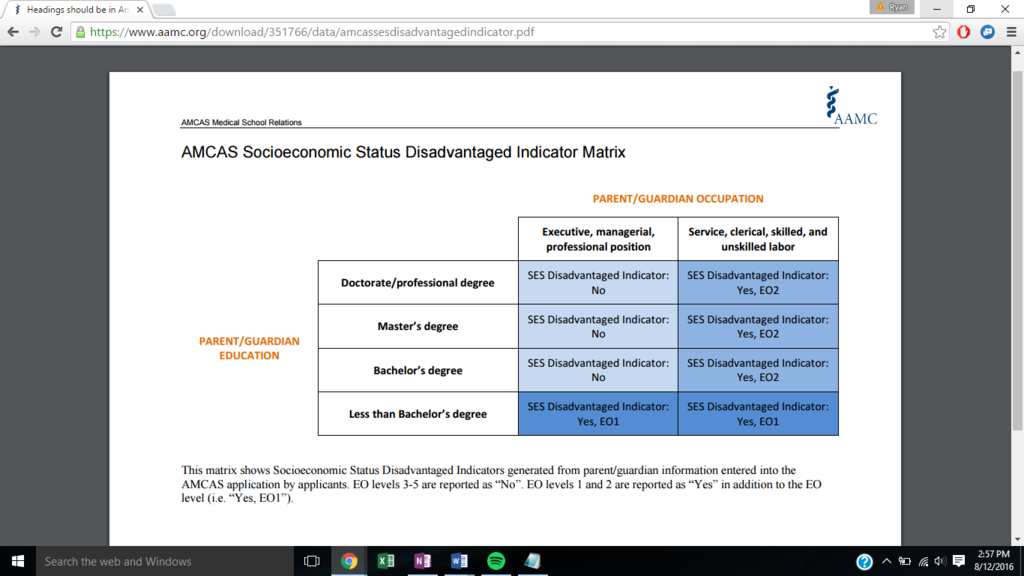Image resolution: width=1024 pixels, height=576 pixels.
Task: Click the Bachelor's row 'Yes, EO2' cell
Action: point(758,370)
